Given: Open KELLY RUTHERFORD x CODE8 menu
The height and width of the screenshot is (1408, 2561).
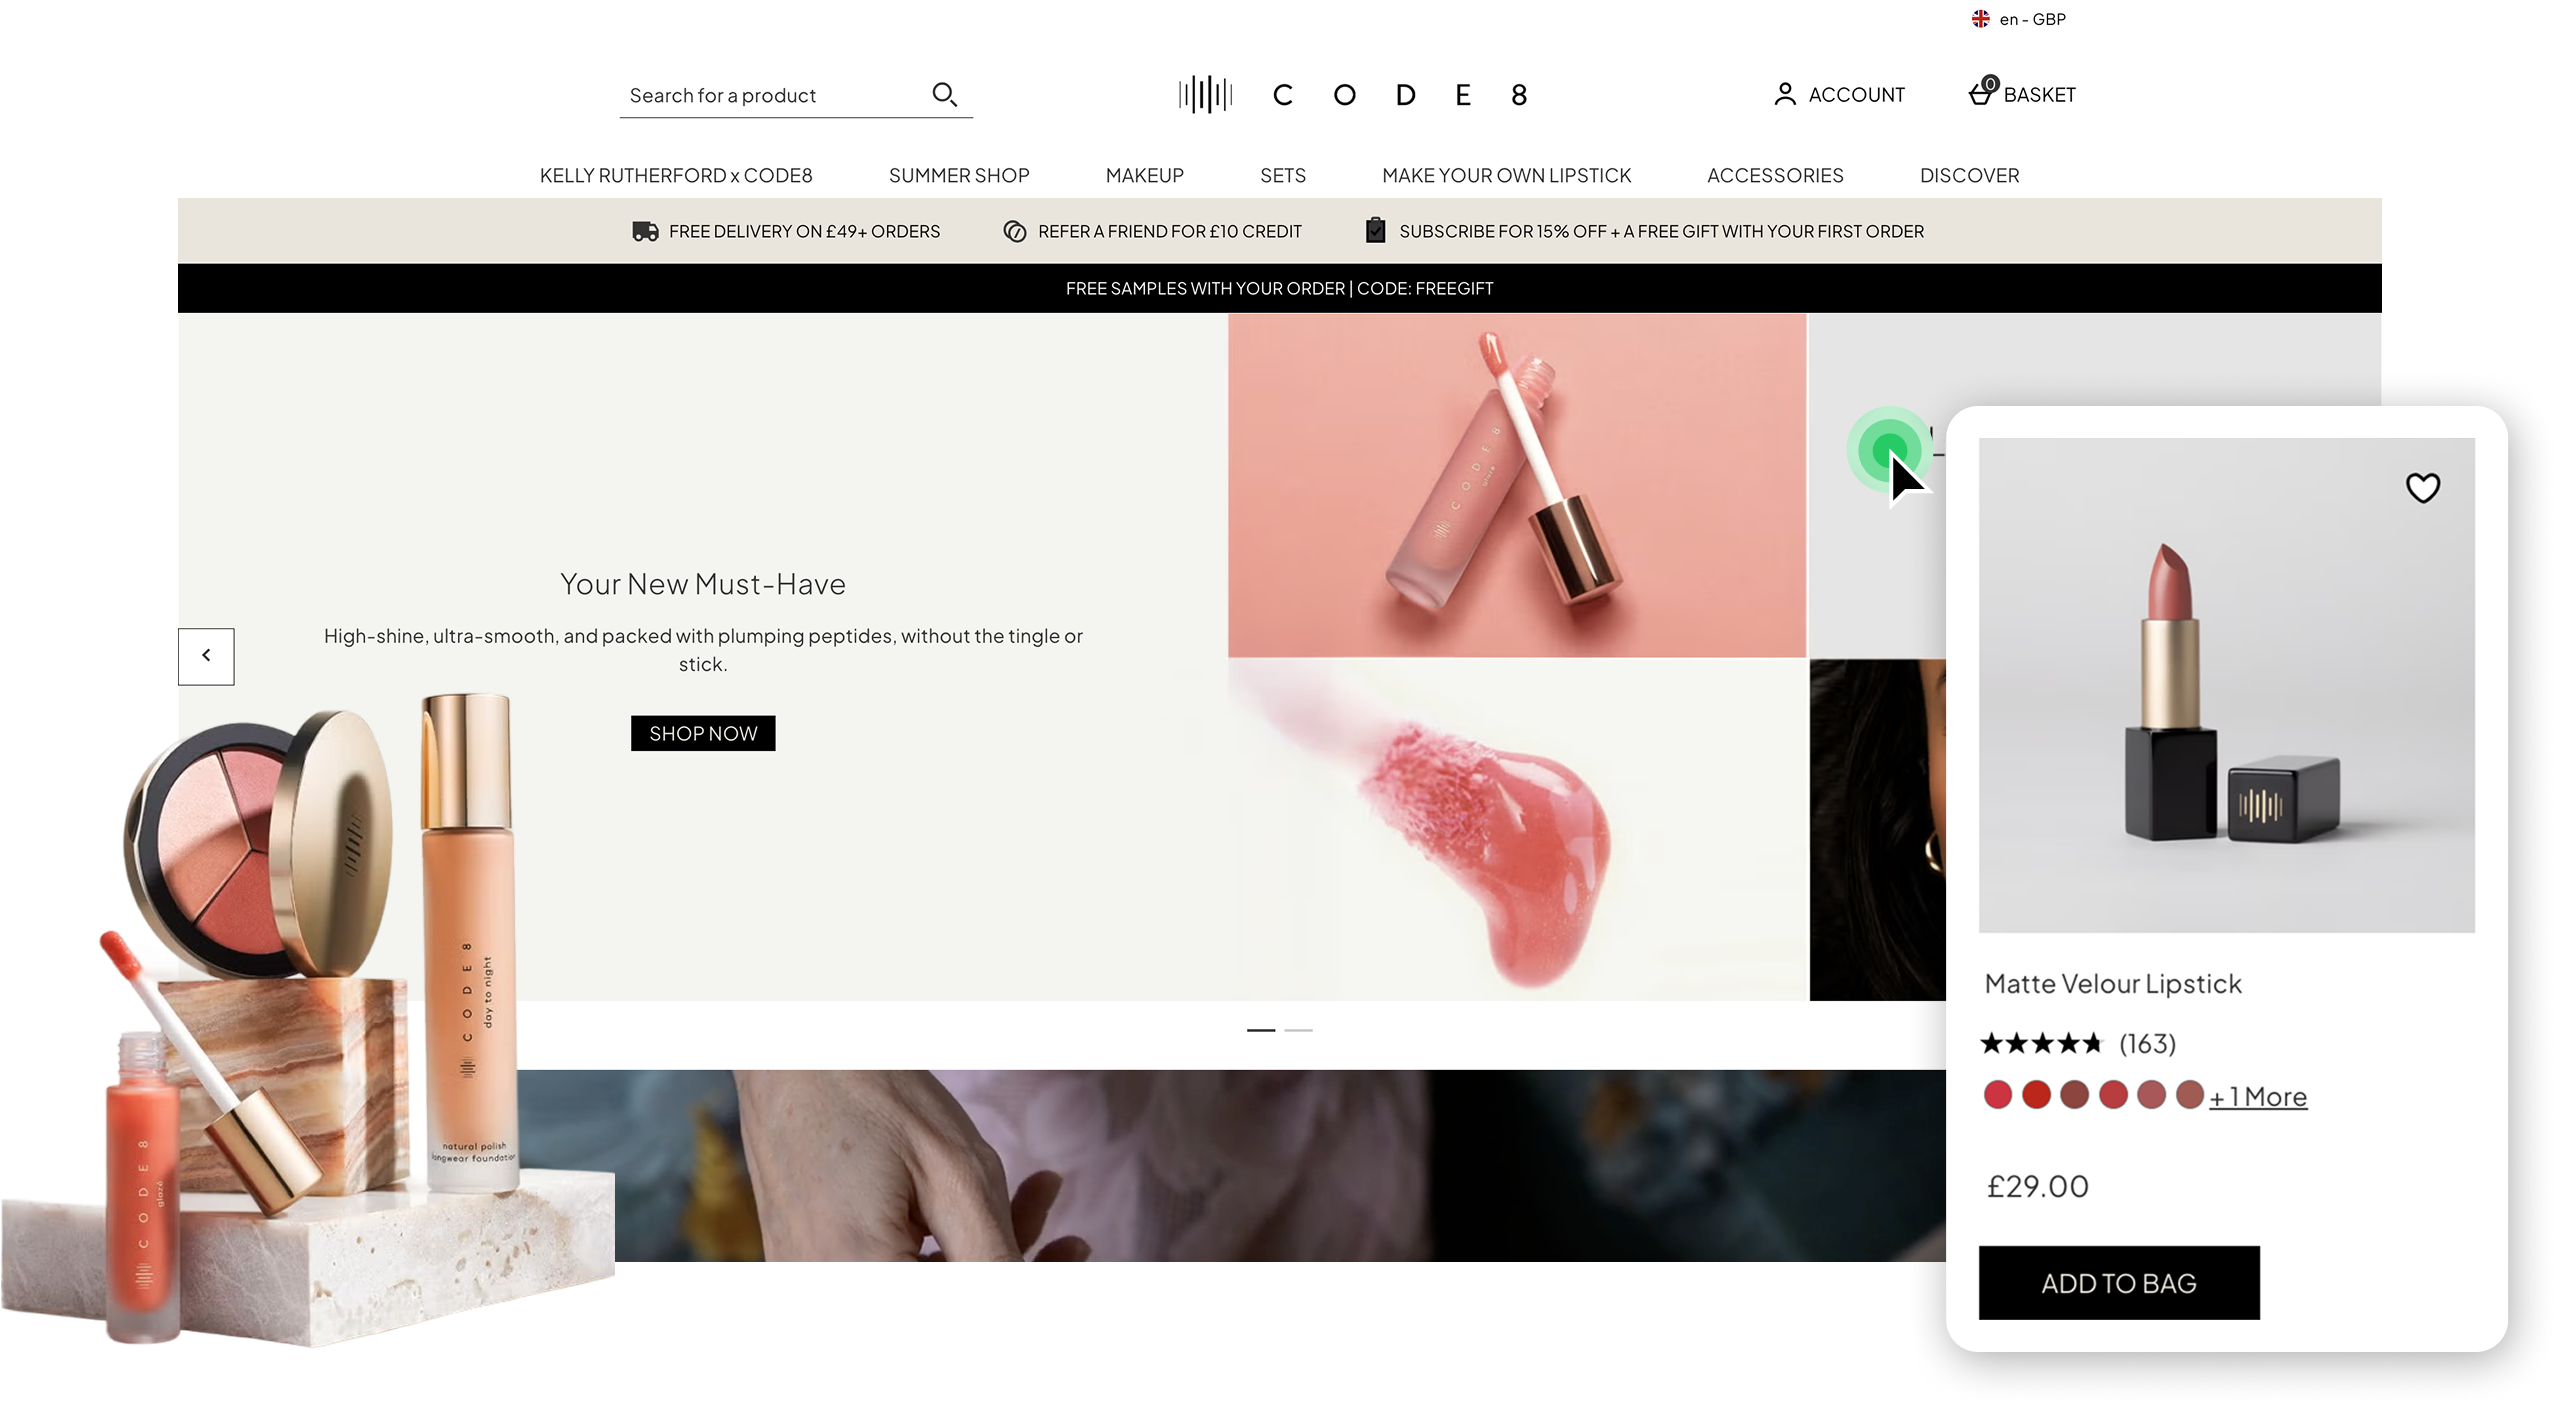Looking at the screenshot, I should click(x=676, y=176).
